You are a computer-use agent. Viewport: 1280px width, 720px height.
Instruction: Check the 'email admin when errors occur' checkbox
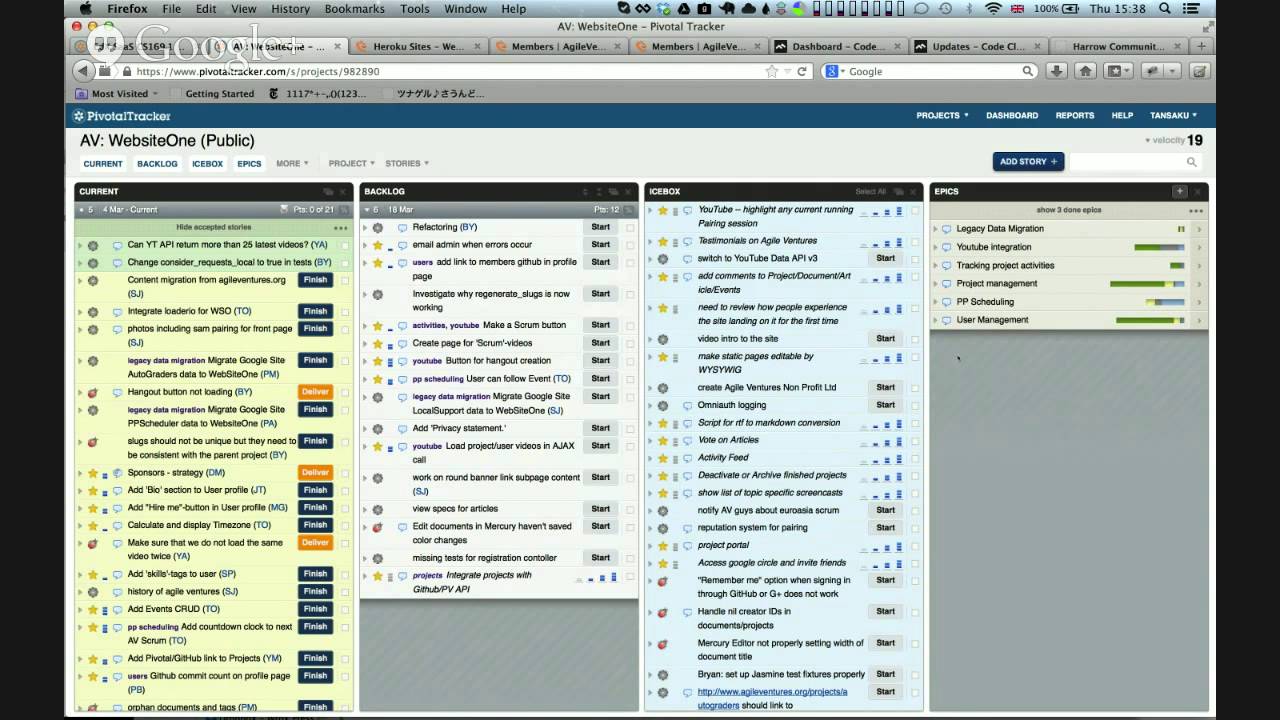tap(630, 246)
